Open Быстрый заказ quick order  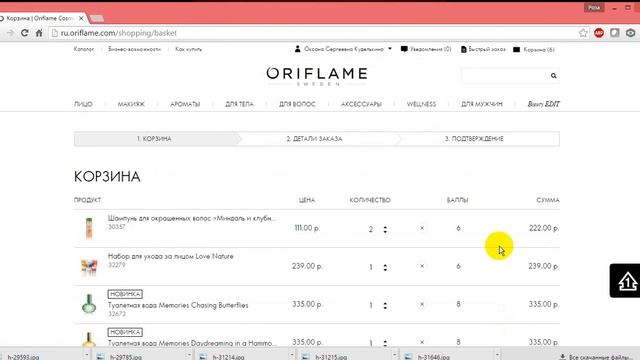483,49
